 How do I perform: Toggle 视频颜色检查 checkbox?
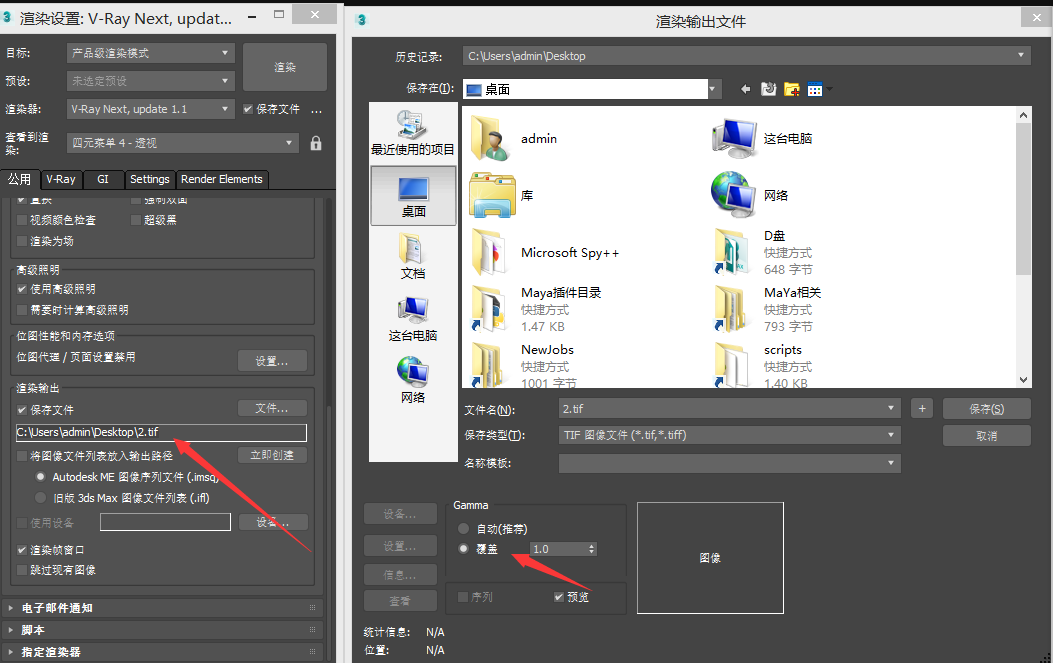(x=21, y=220)
